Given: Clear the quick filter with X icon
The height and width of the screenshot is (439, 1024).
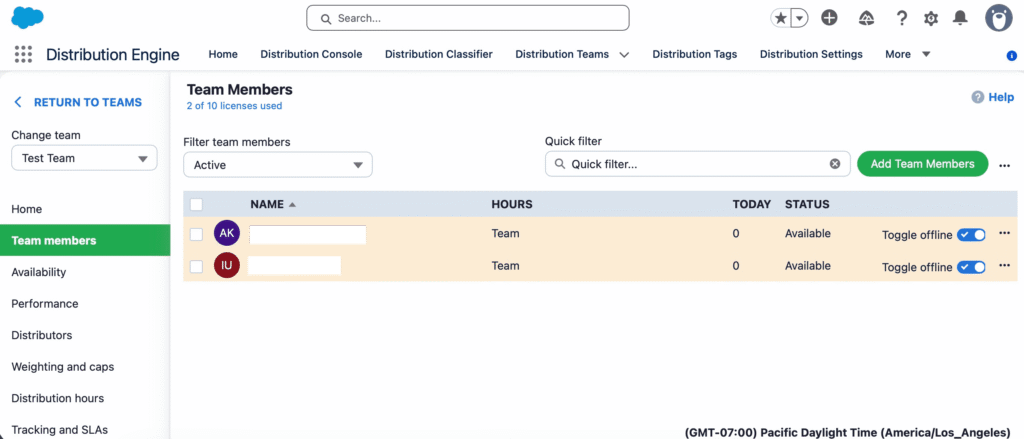Looking at the screenshot, I should click(x=835, y=164).
